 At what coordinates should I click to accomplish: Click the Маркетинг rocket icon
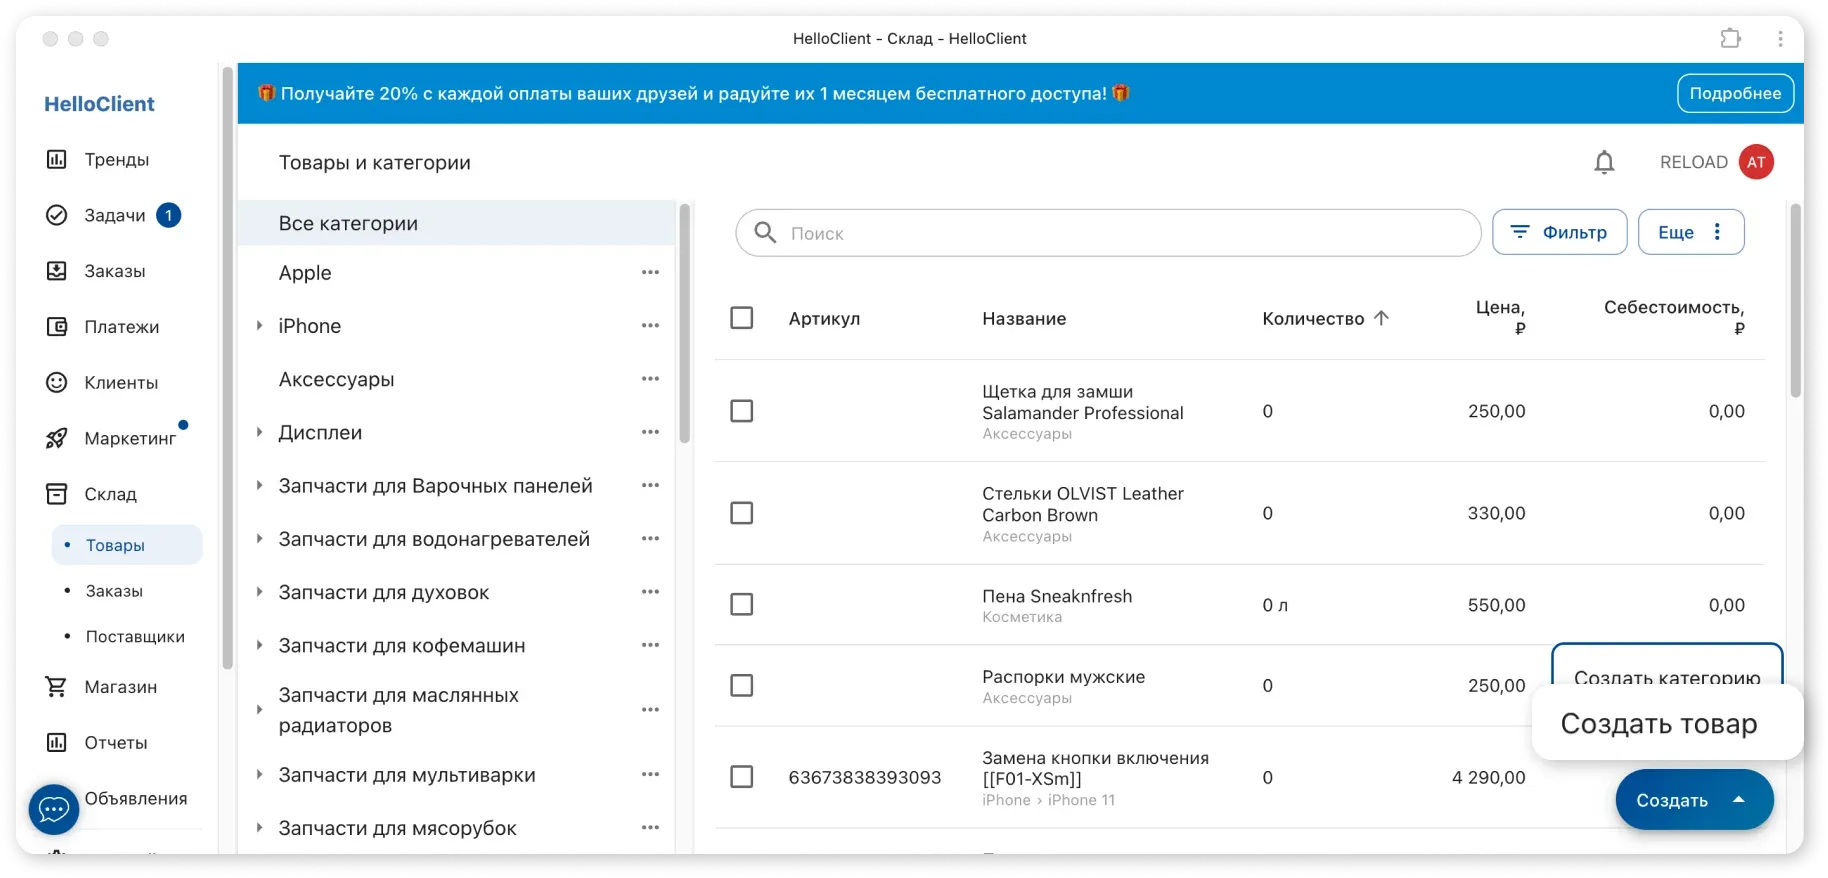tap(57, 439)
